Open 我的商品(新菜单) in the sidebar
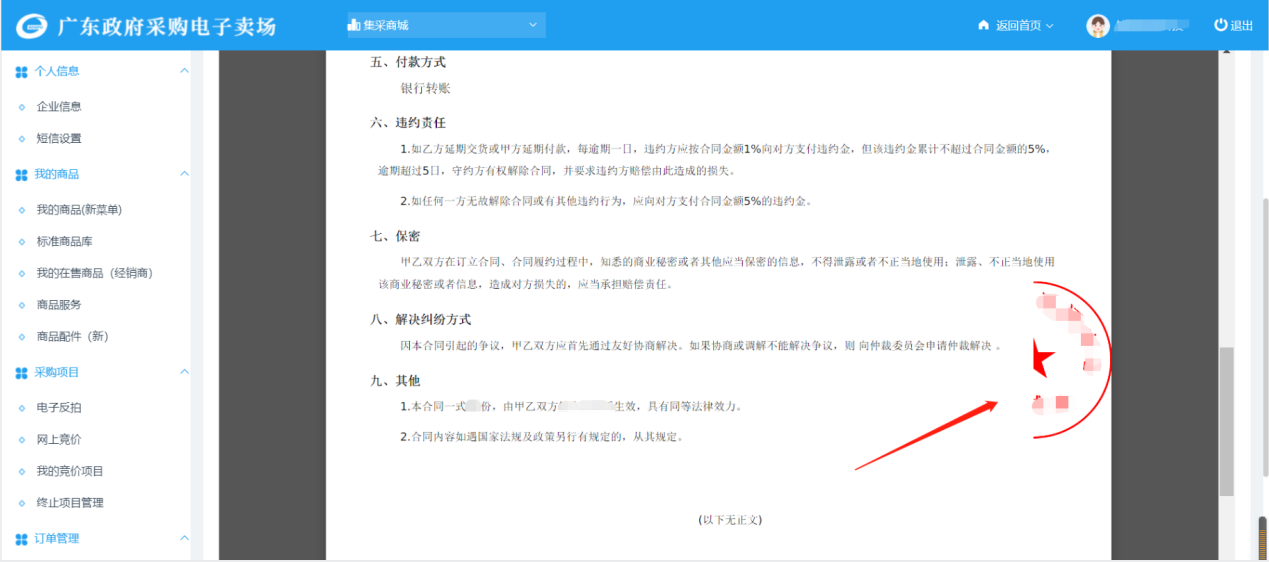Screen dimensions: 1269x562 click(79, 209)
